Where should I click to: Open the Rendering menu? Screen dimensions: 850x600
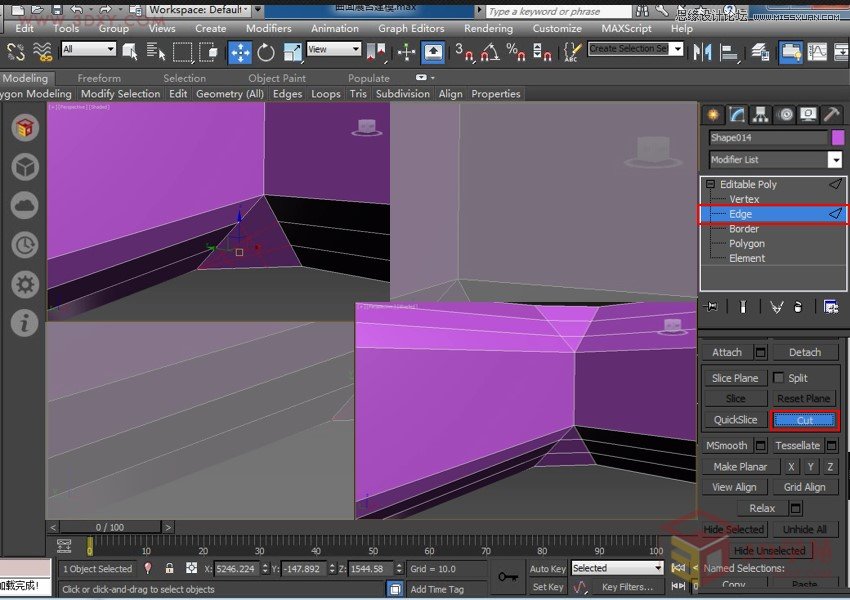(x=488, y=28)
